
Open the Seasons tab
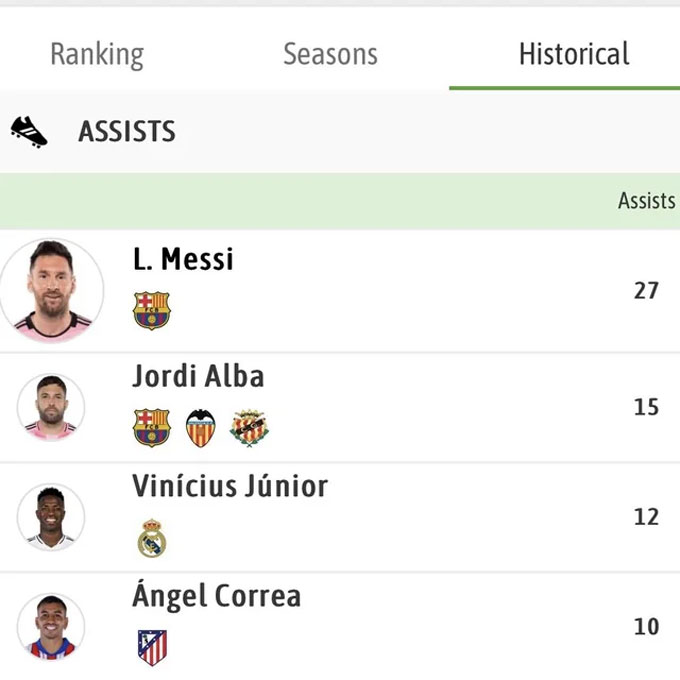click(330, 54)
